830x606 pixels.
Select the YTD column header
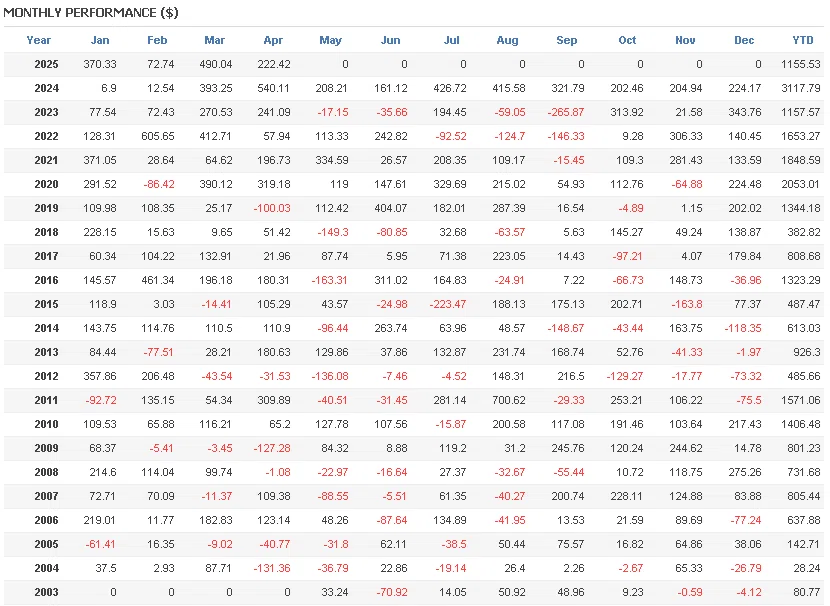click(803, 40)
